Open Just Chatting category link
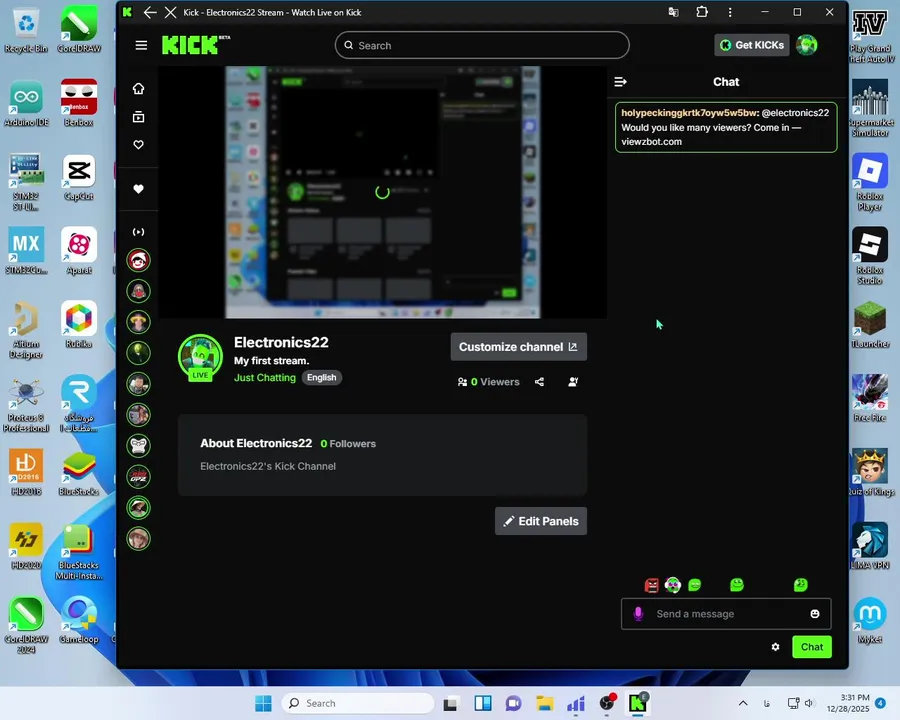The width and height of the screenshot is (900, 720). pyautogui.click(x=265, y=377)
